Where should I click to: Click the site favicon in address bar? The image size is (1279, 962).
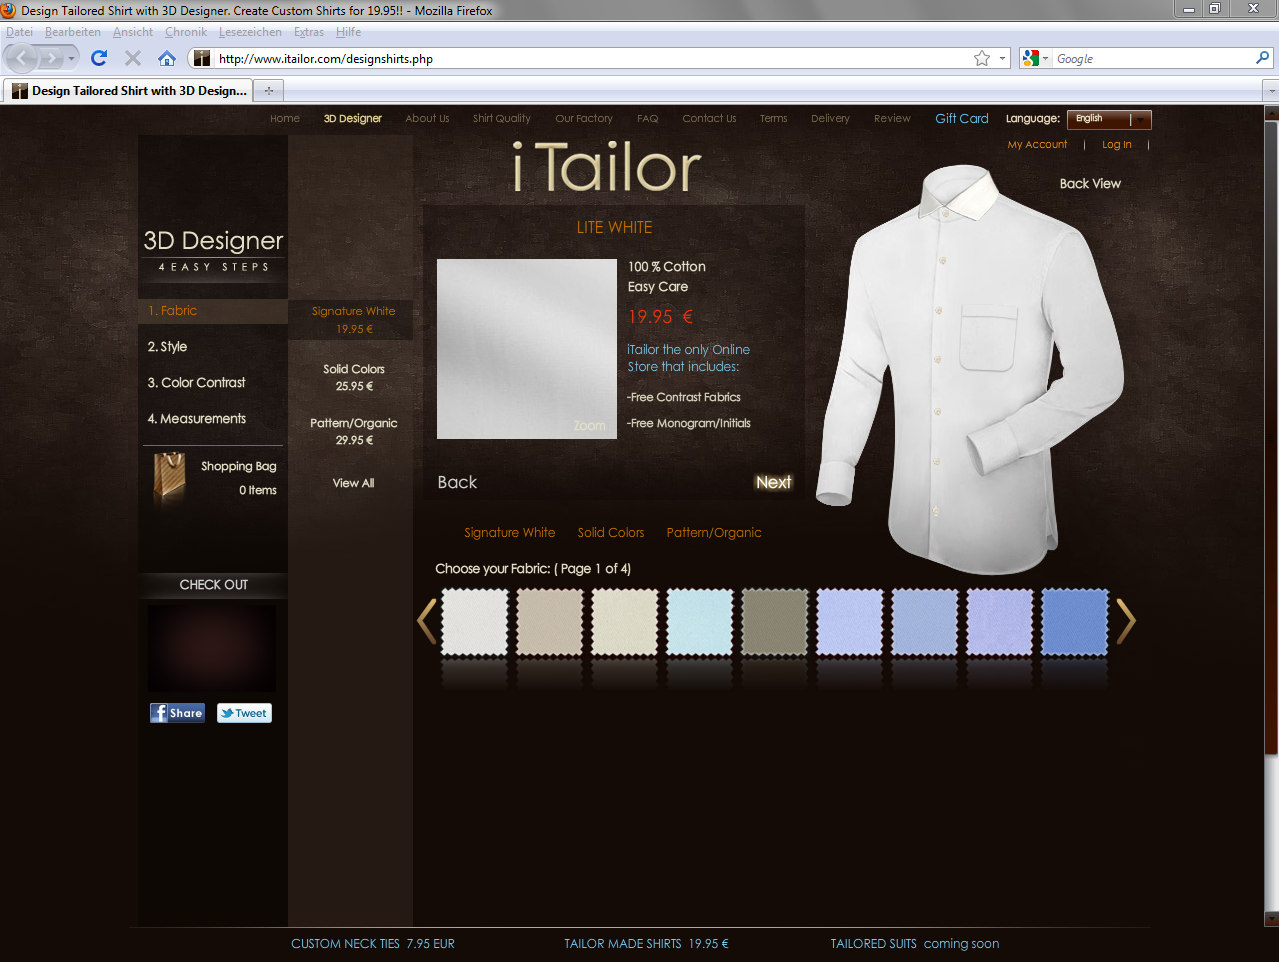[x=202, y=58]
